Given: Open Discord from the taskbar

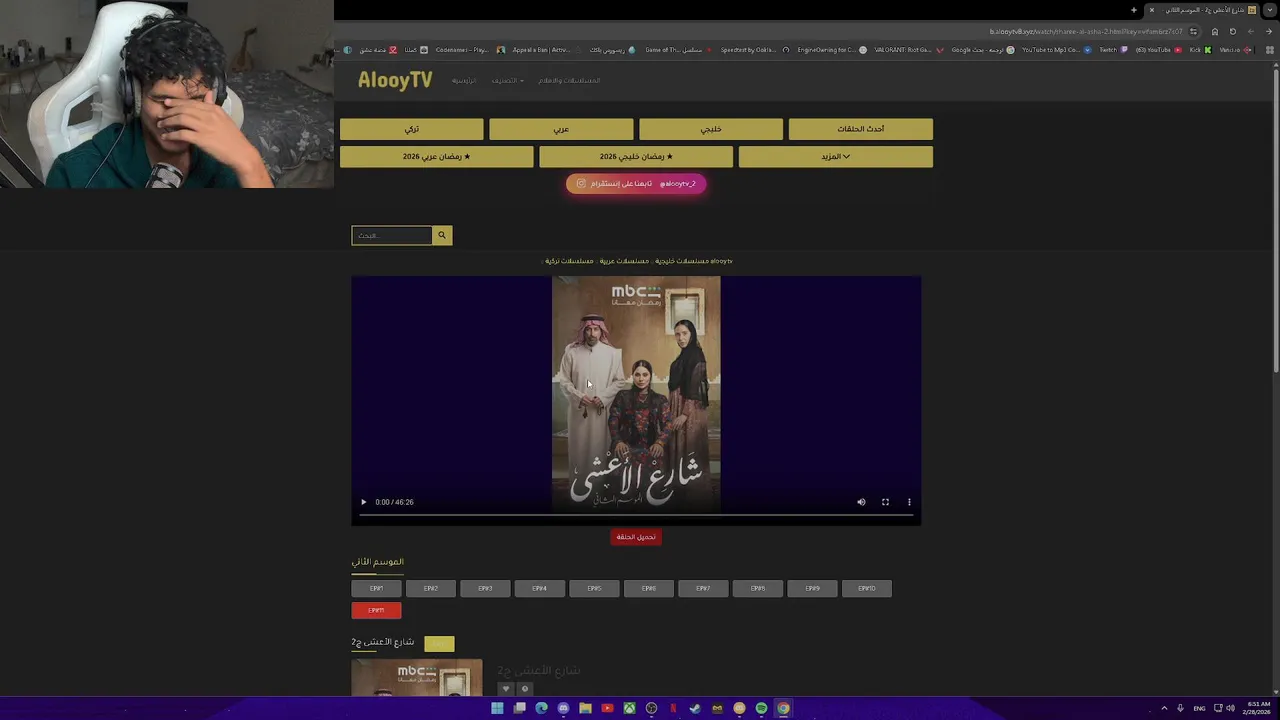Looking at the screenshot, I should [563, 708].
